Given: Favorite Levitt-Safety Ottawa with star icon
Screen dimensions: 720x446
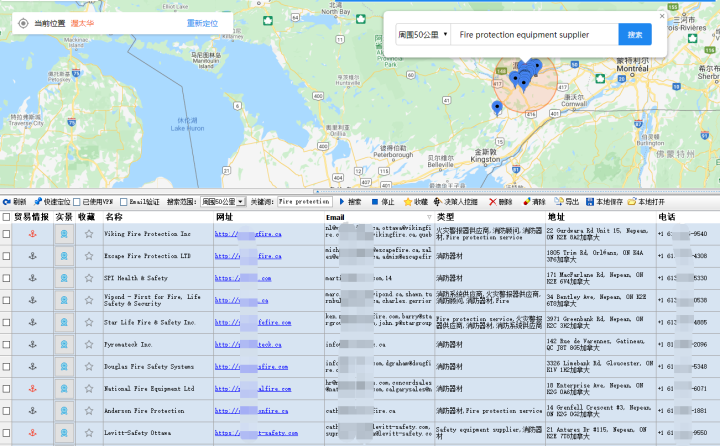Looking at the screenshot, I should [x=89, y=433].
